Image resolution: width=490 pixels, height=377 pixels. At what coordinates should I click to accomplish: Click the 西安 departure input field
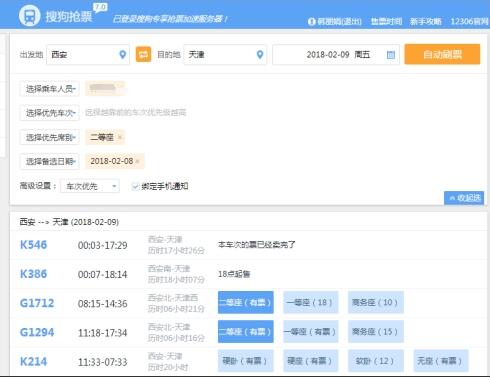(x=88, y=54)
